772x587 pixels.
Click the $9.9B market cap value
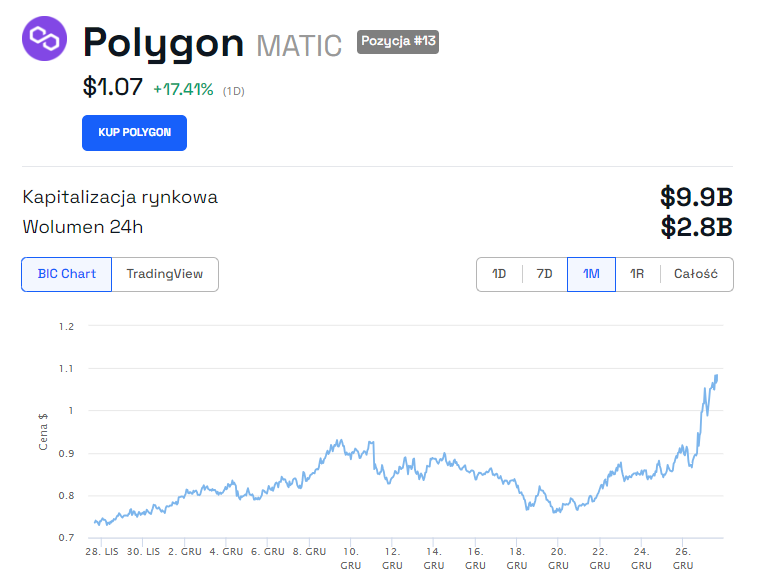coord(696,196)
